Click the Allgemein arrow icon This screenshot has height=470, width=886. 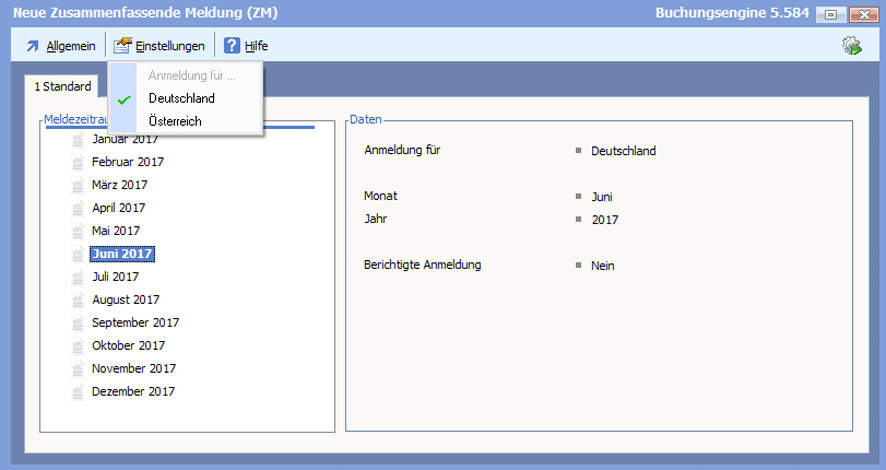coord(32,46)
